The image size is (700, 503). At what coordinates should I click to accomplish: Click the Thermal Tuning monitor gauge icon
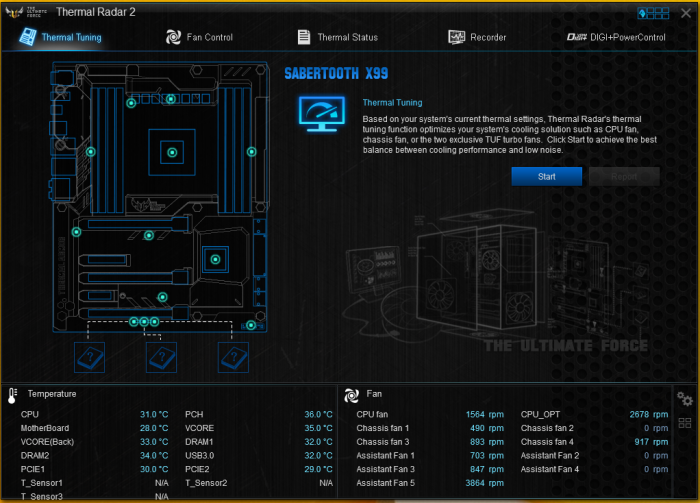tap(322, 114)
